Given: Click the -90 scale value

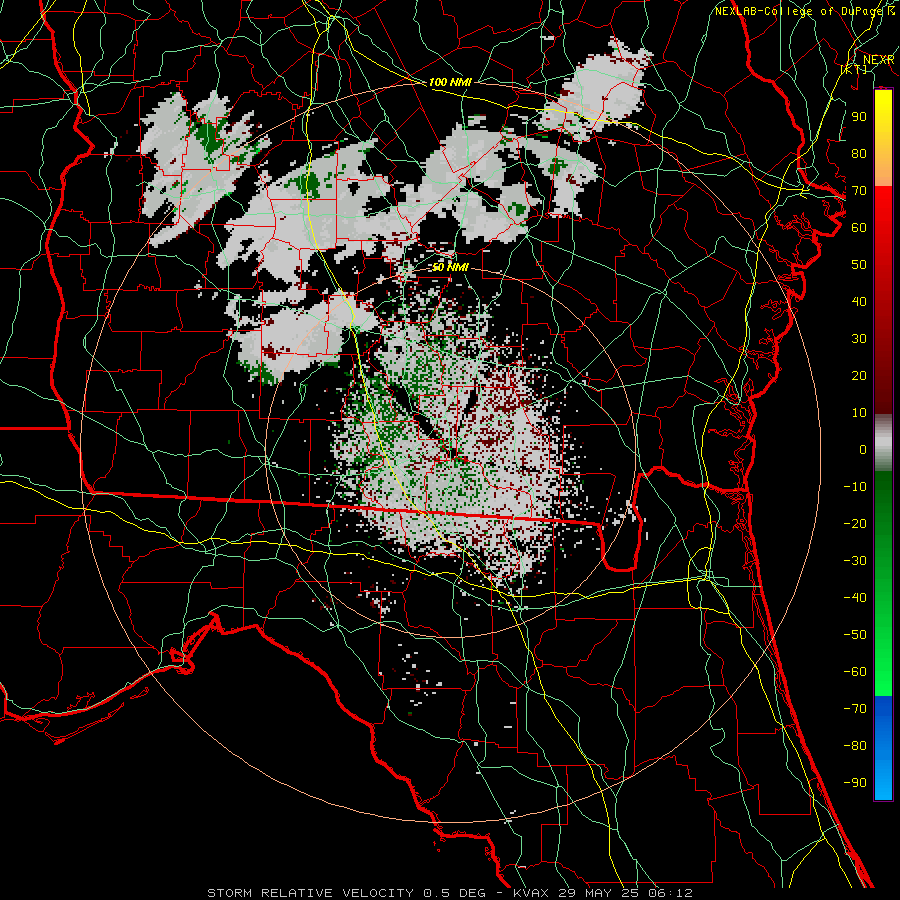Looking at the screenshot, I should click(x=855, y=783).
